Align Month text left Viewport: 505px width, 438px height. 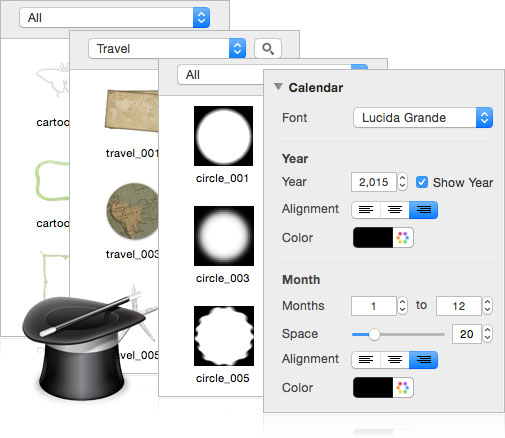pos(366,360)
